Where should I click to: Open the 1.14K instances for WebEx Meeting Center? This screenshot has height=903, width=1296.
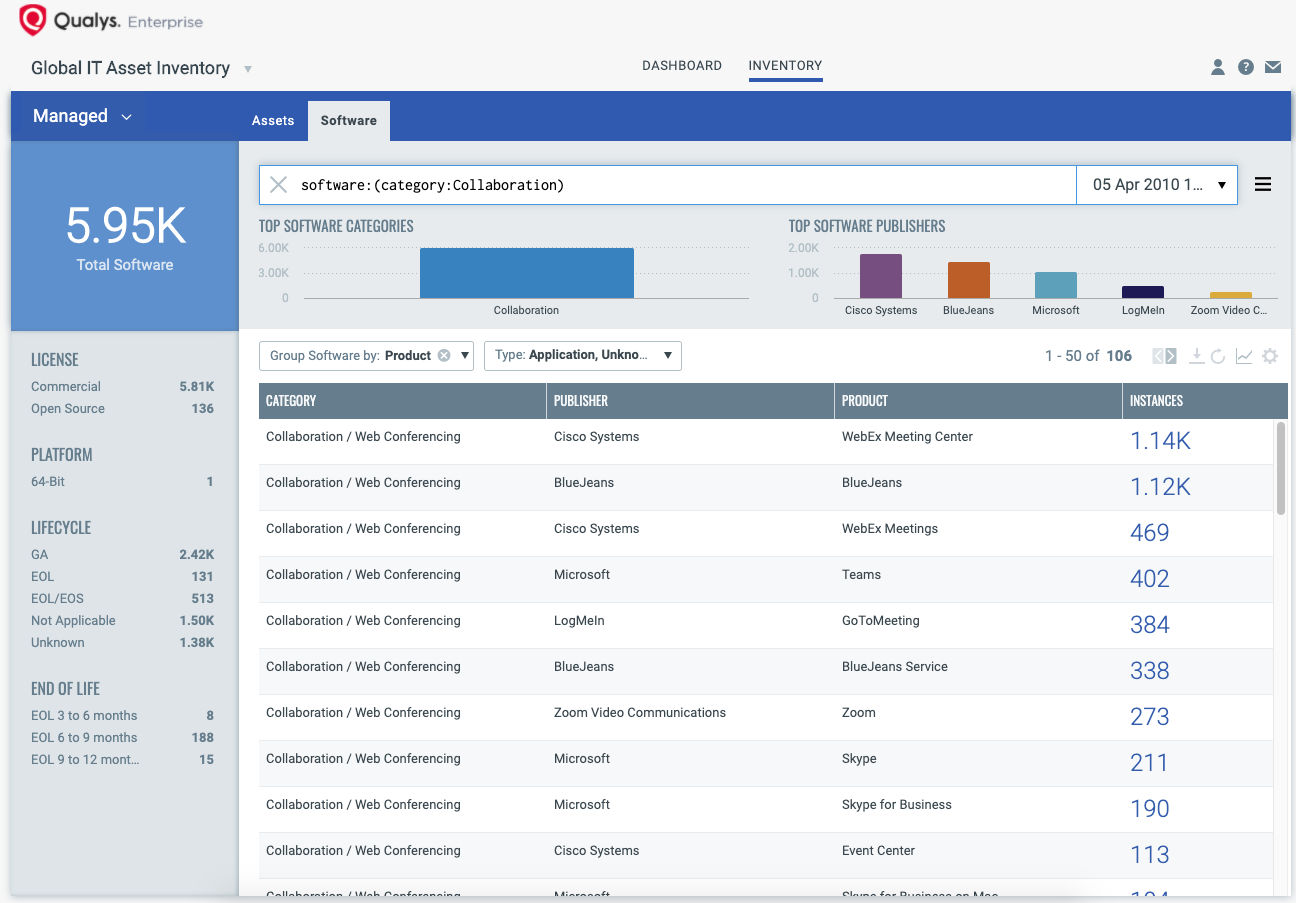1160,441
